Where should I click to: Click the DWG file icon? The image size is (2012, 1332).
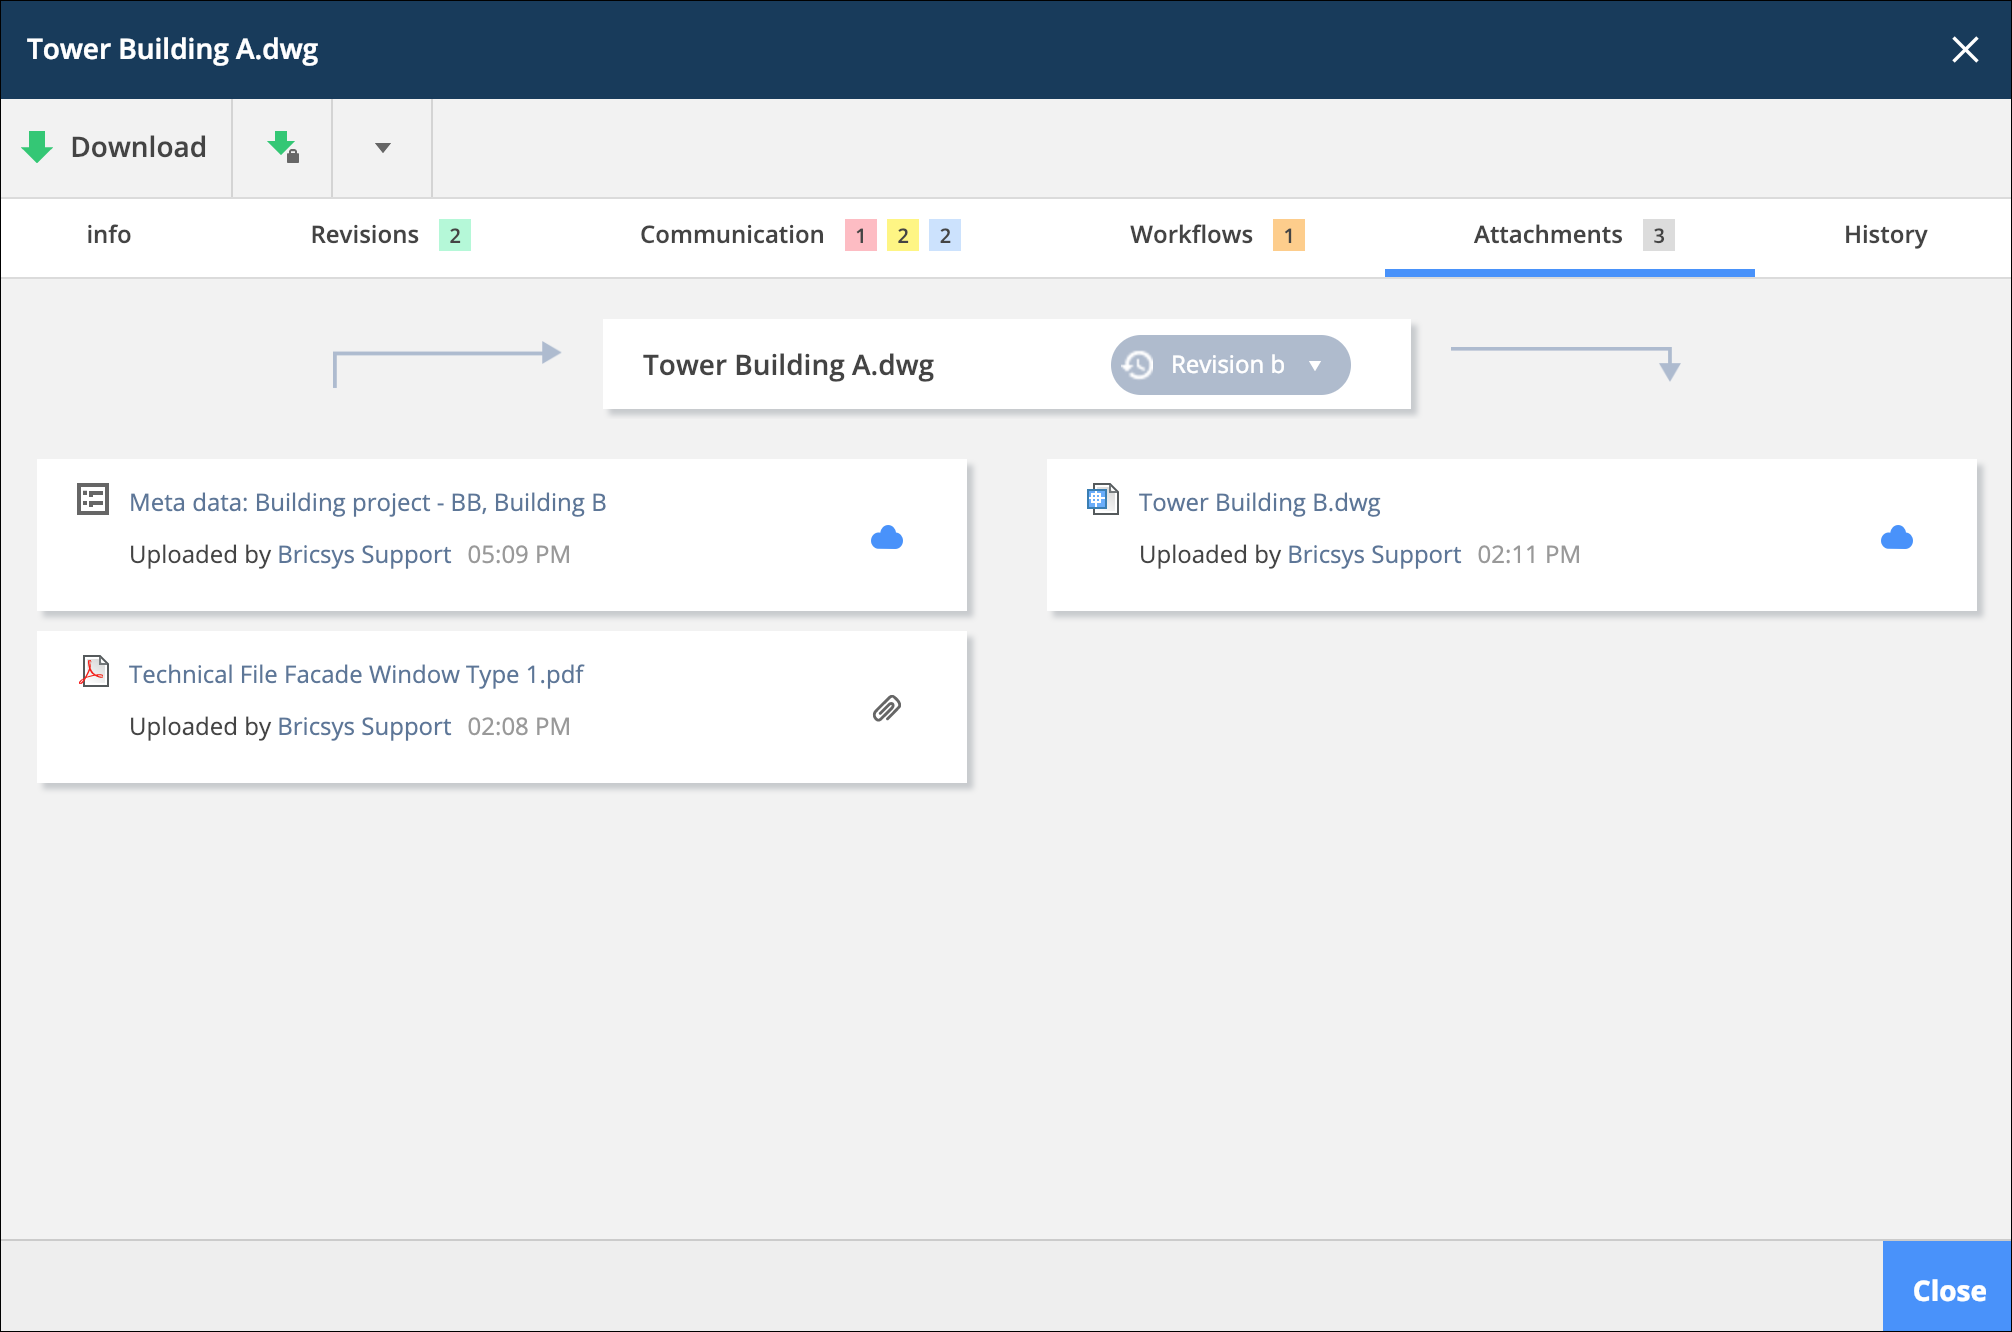click(1103, 498)
